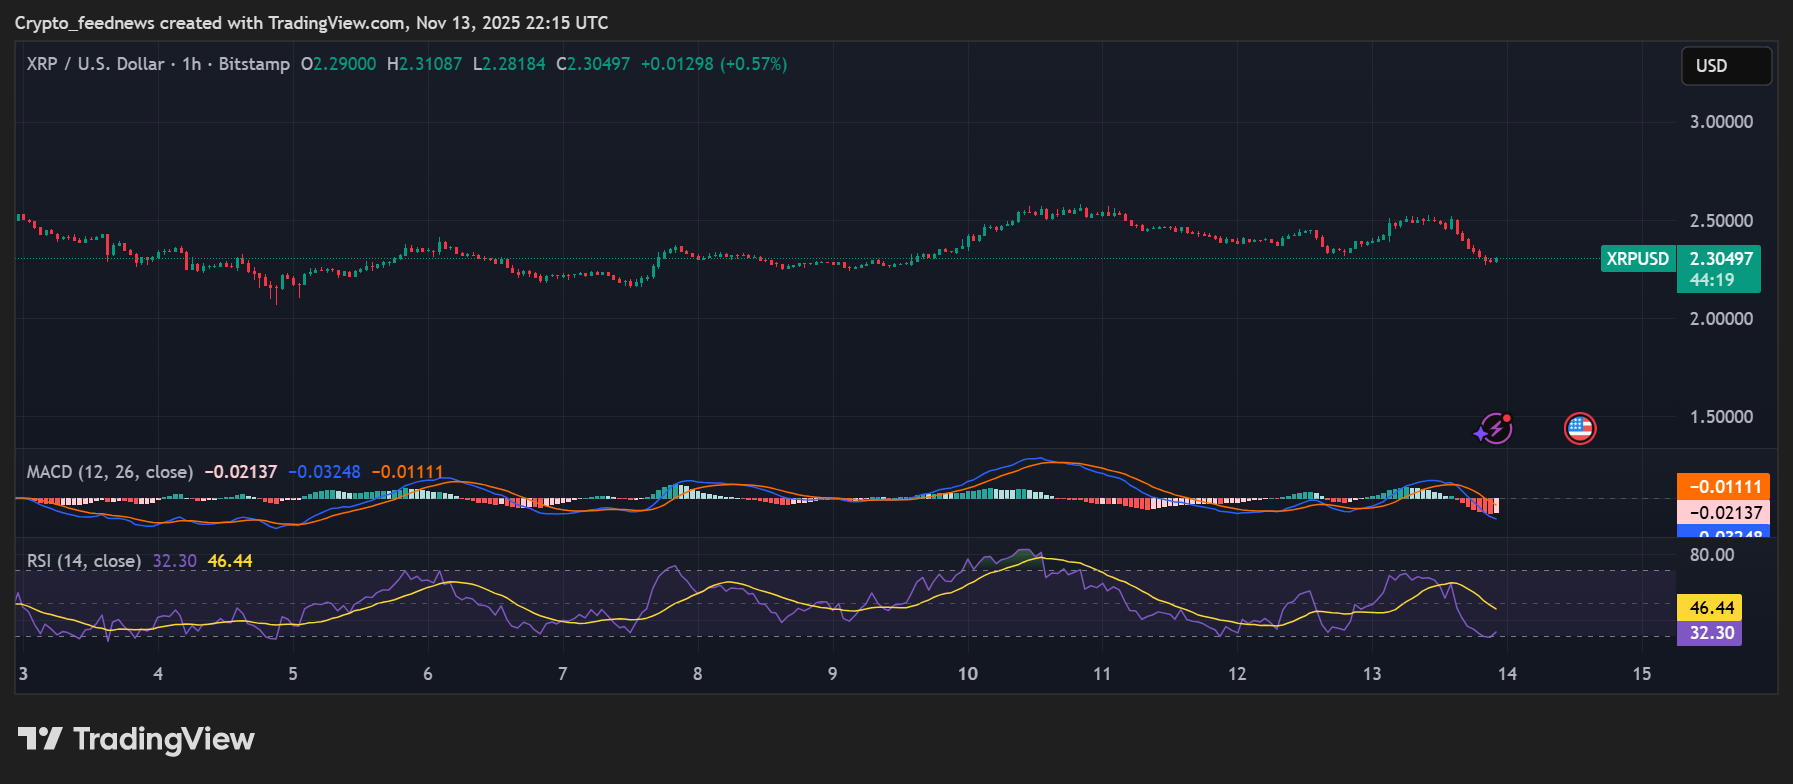The height and width of the screenshot is (784, 1793).
Task: Click the yellow 46.44 RSI axis label
Action: coord(1711,608)
